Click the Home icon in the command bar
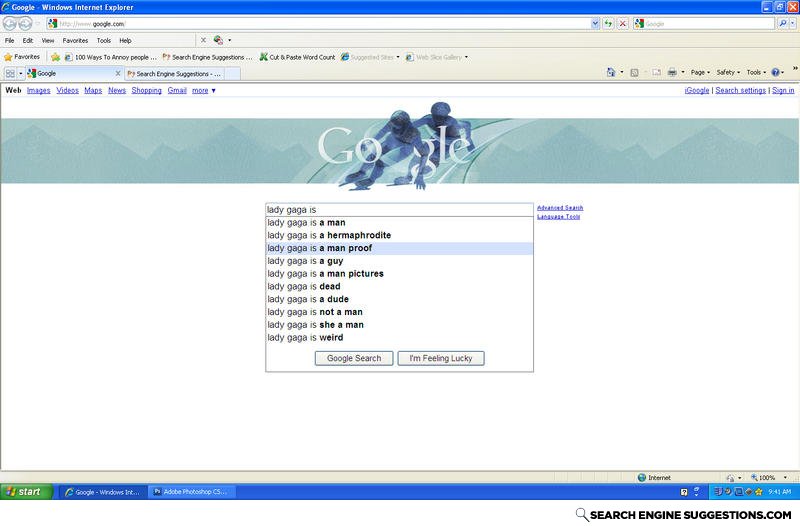 [x=611, y=72]
